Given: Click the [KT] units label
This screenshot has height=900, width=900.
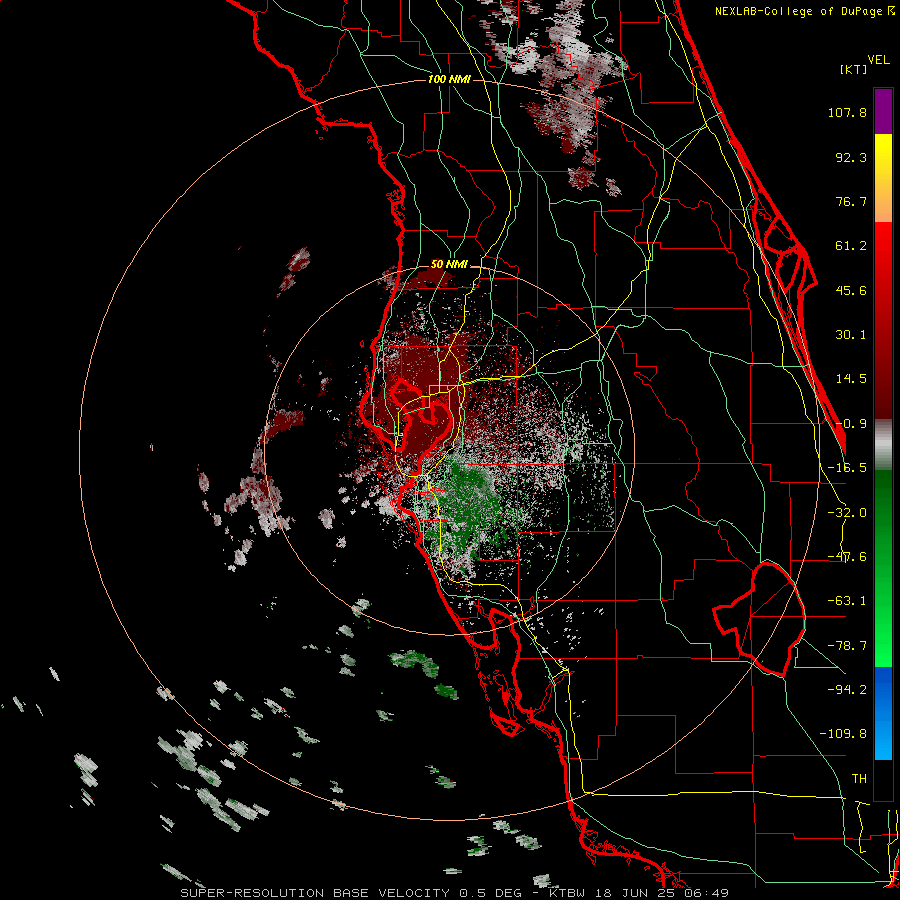Looking at the screenshot, I should point(854,69).
